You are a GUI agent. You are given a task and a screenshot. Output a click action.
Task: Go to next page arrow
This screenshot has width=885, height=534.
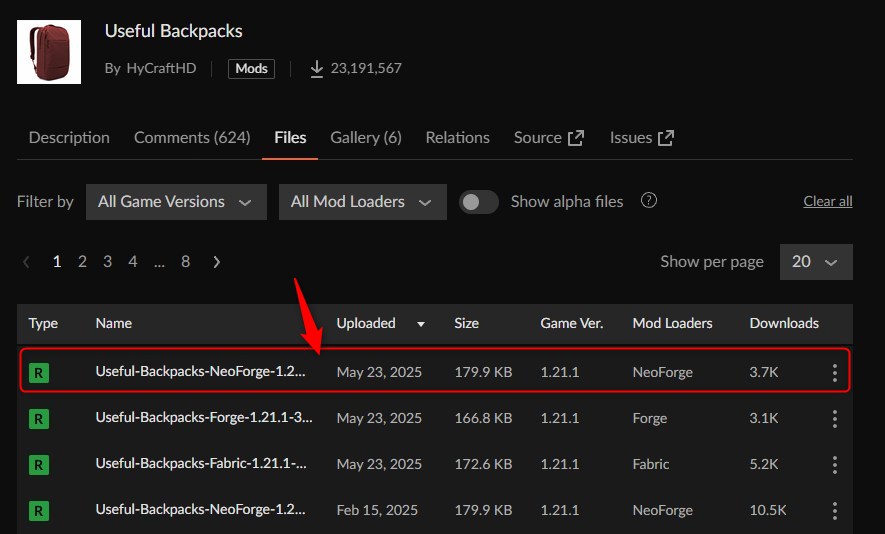pyautogui.click(x=216, y=261)
